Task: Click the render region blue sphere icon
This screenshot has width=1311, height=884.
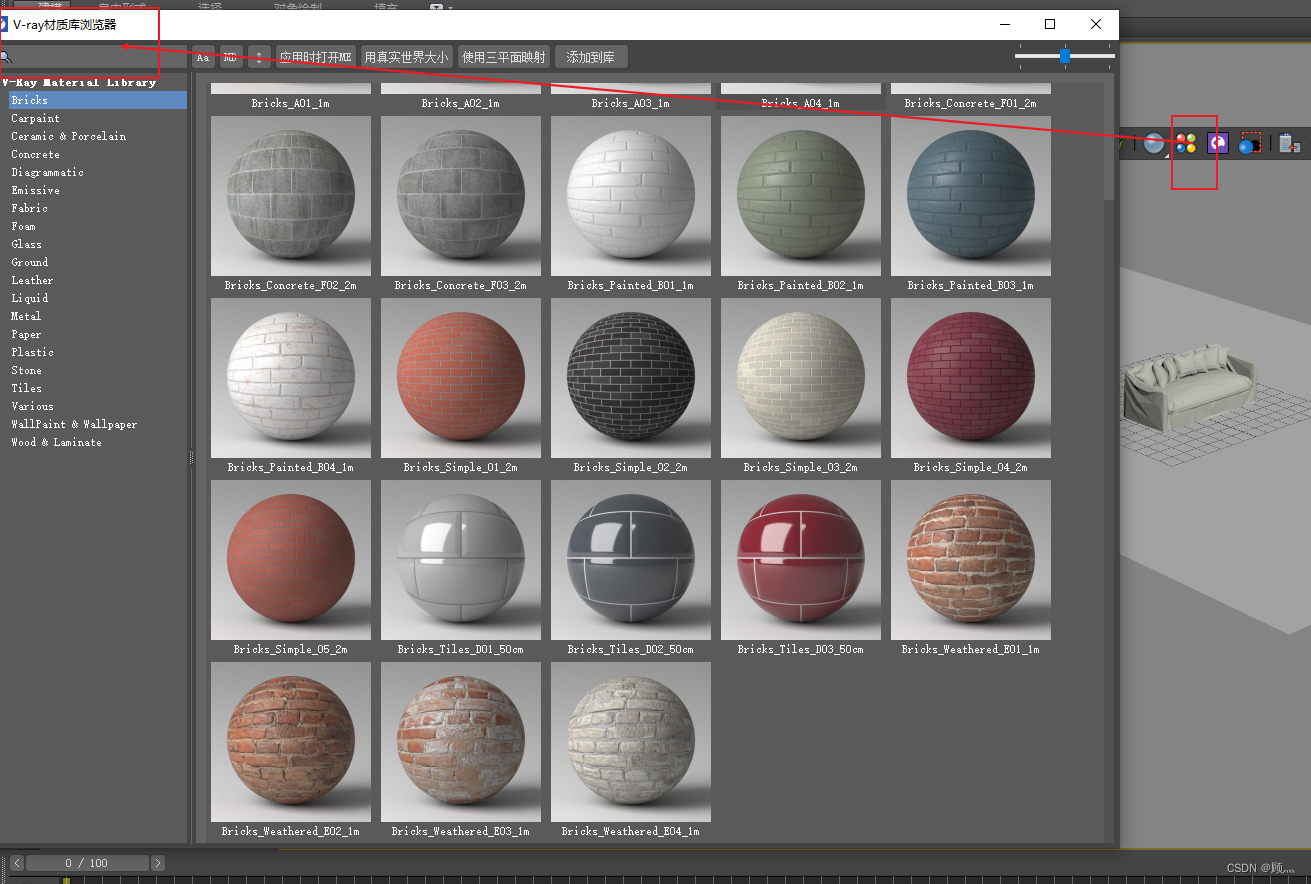Action: (x=1249, y=143)
